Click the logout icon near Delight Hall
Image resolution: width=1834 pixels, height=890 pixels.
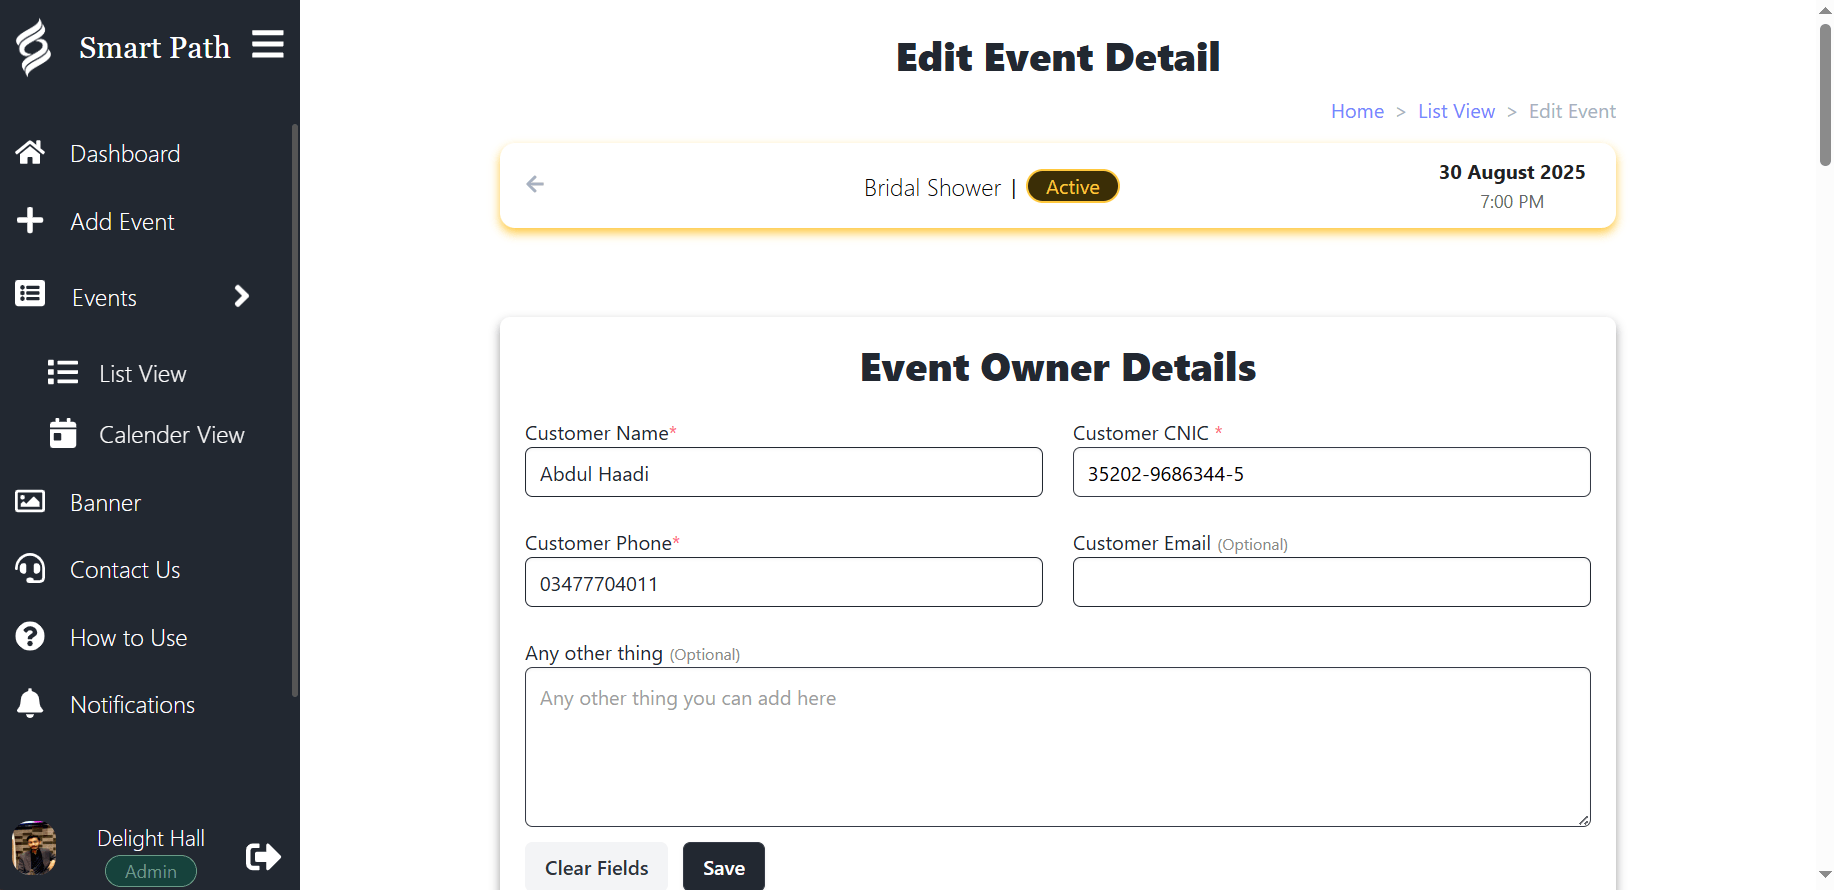(263, 857)
